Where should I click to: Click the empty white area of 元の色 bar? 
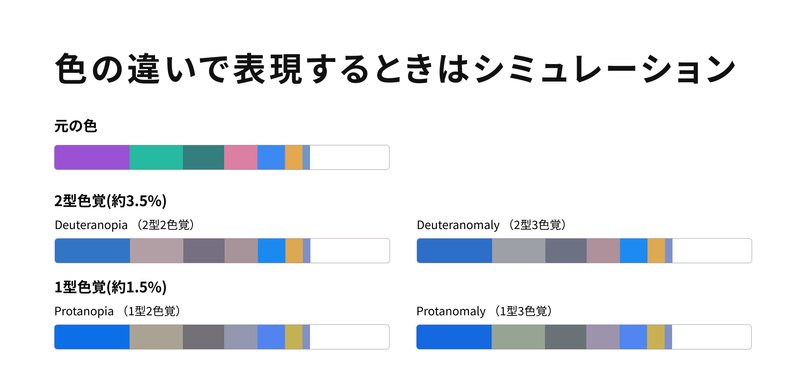349,157
